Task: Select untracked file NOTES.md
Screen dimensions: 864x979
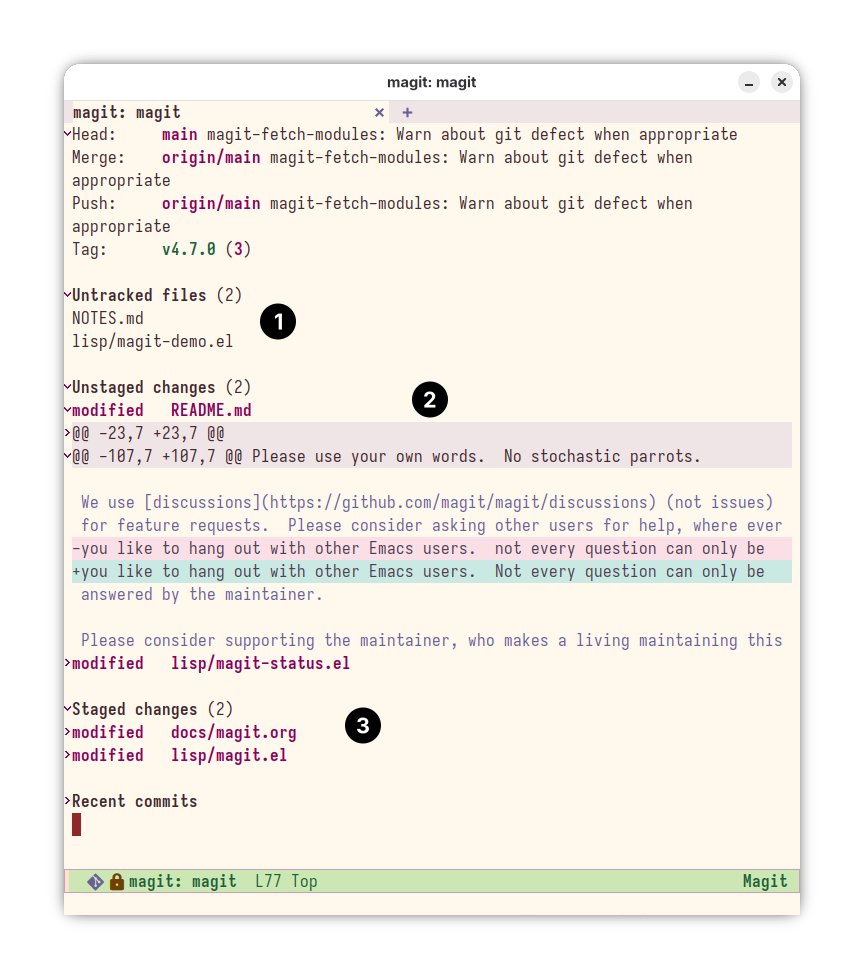Action: [107, 318]
